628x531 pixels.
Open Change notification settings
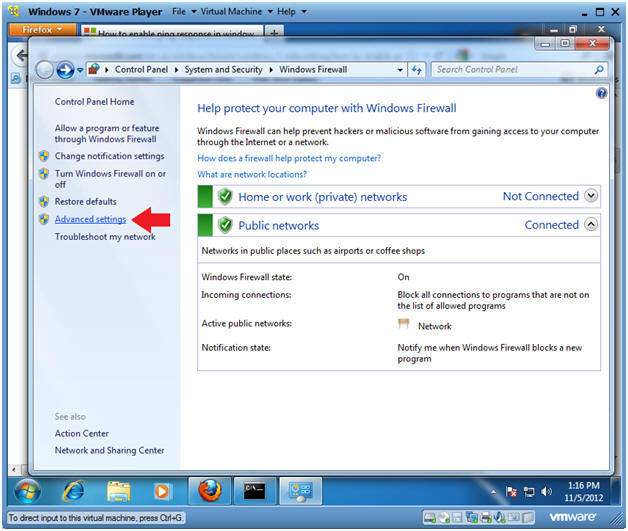point(109,156)
